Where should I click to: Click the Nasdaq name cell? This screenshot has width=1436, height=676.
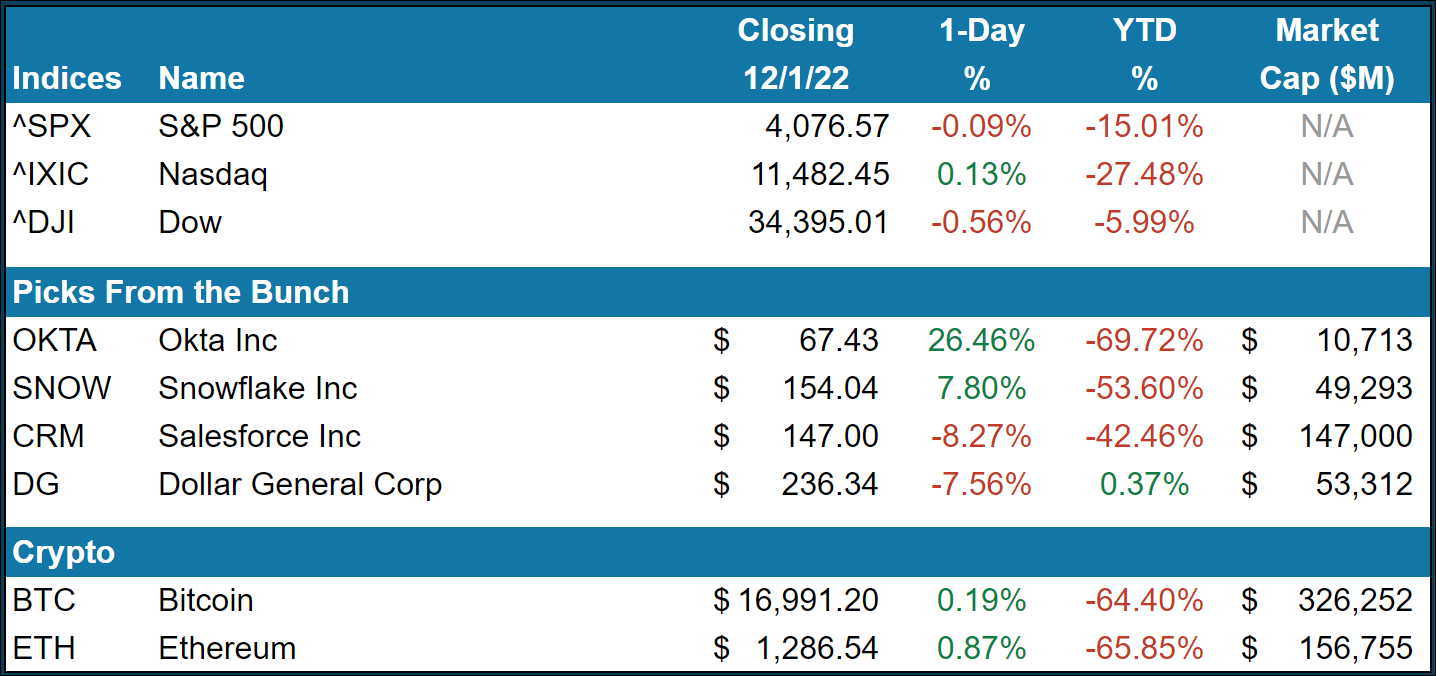coord(213,174)
